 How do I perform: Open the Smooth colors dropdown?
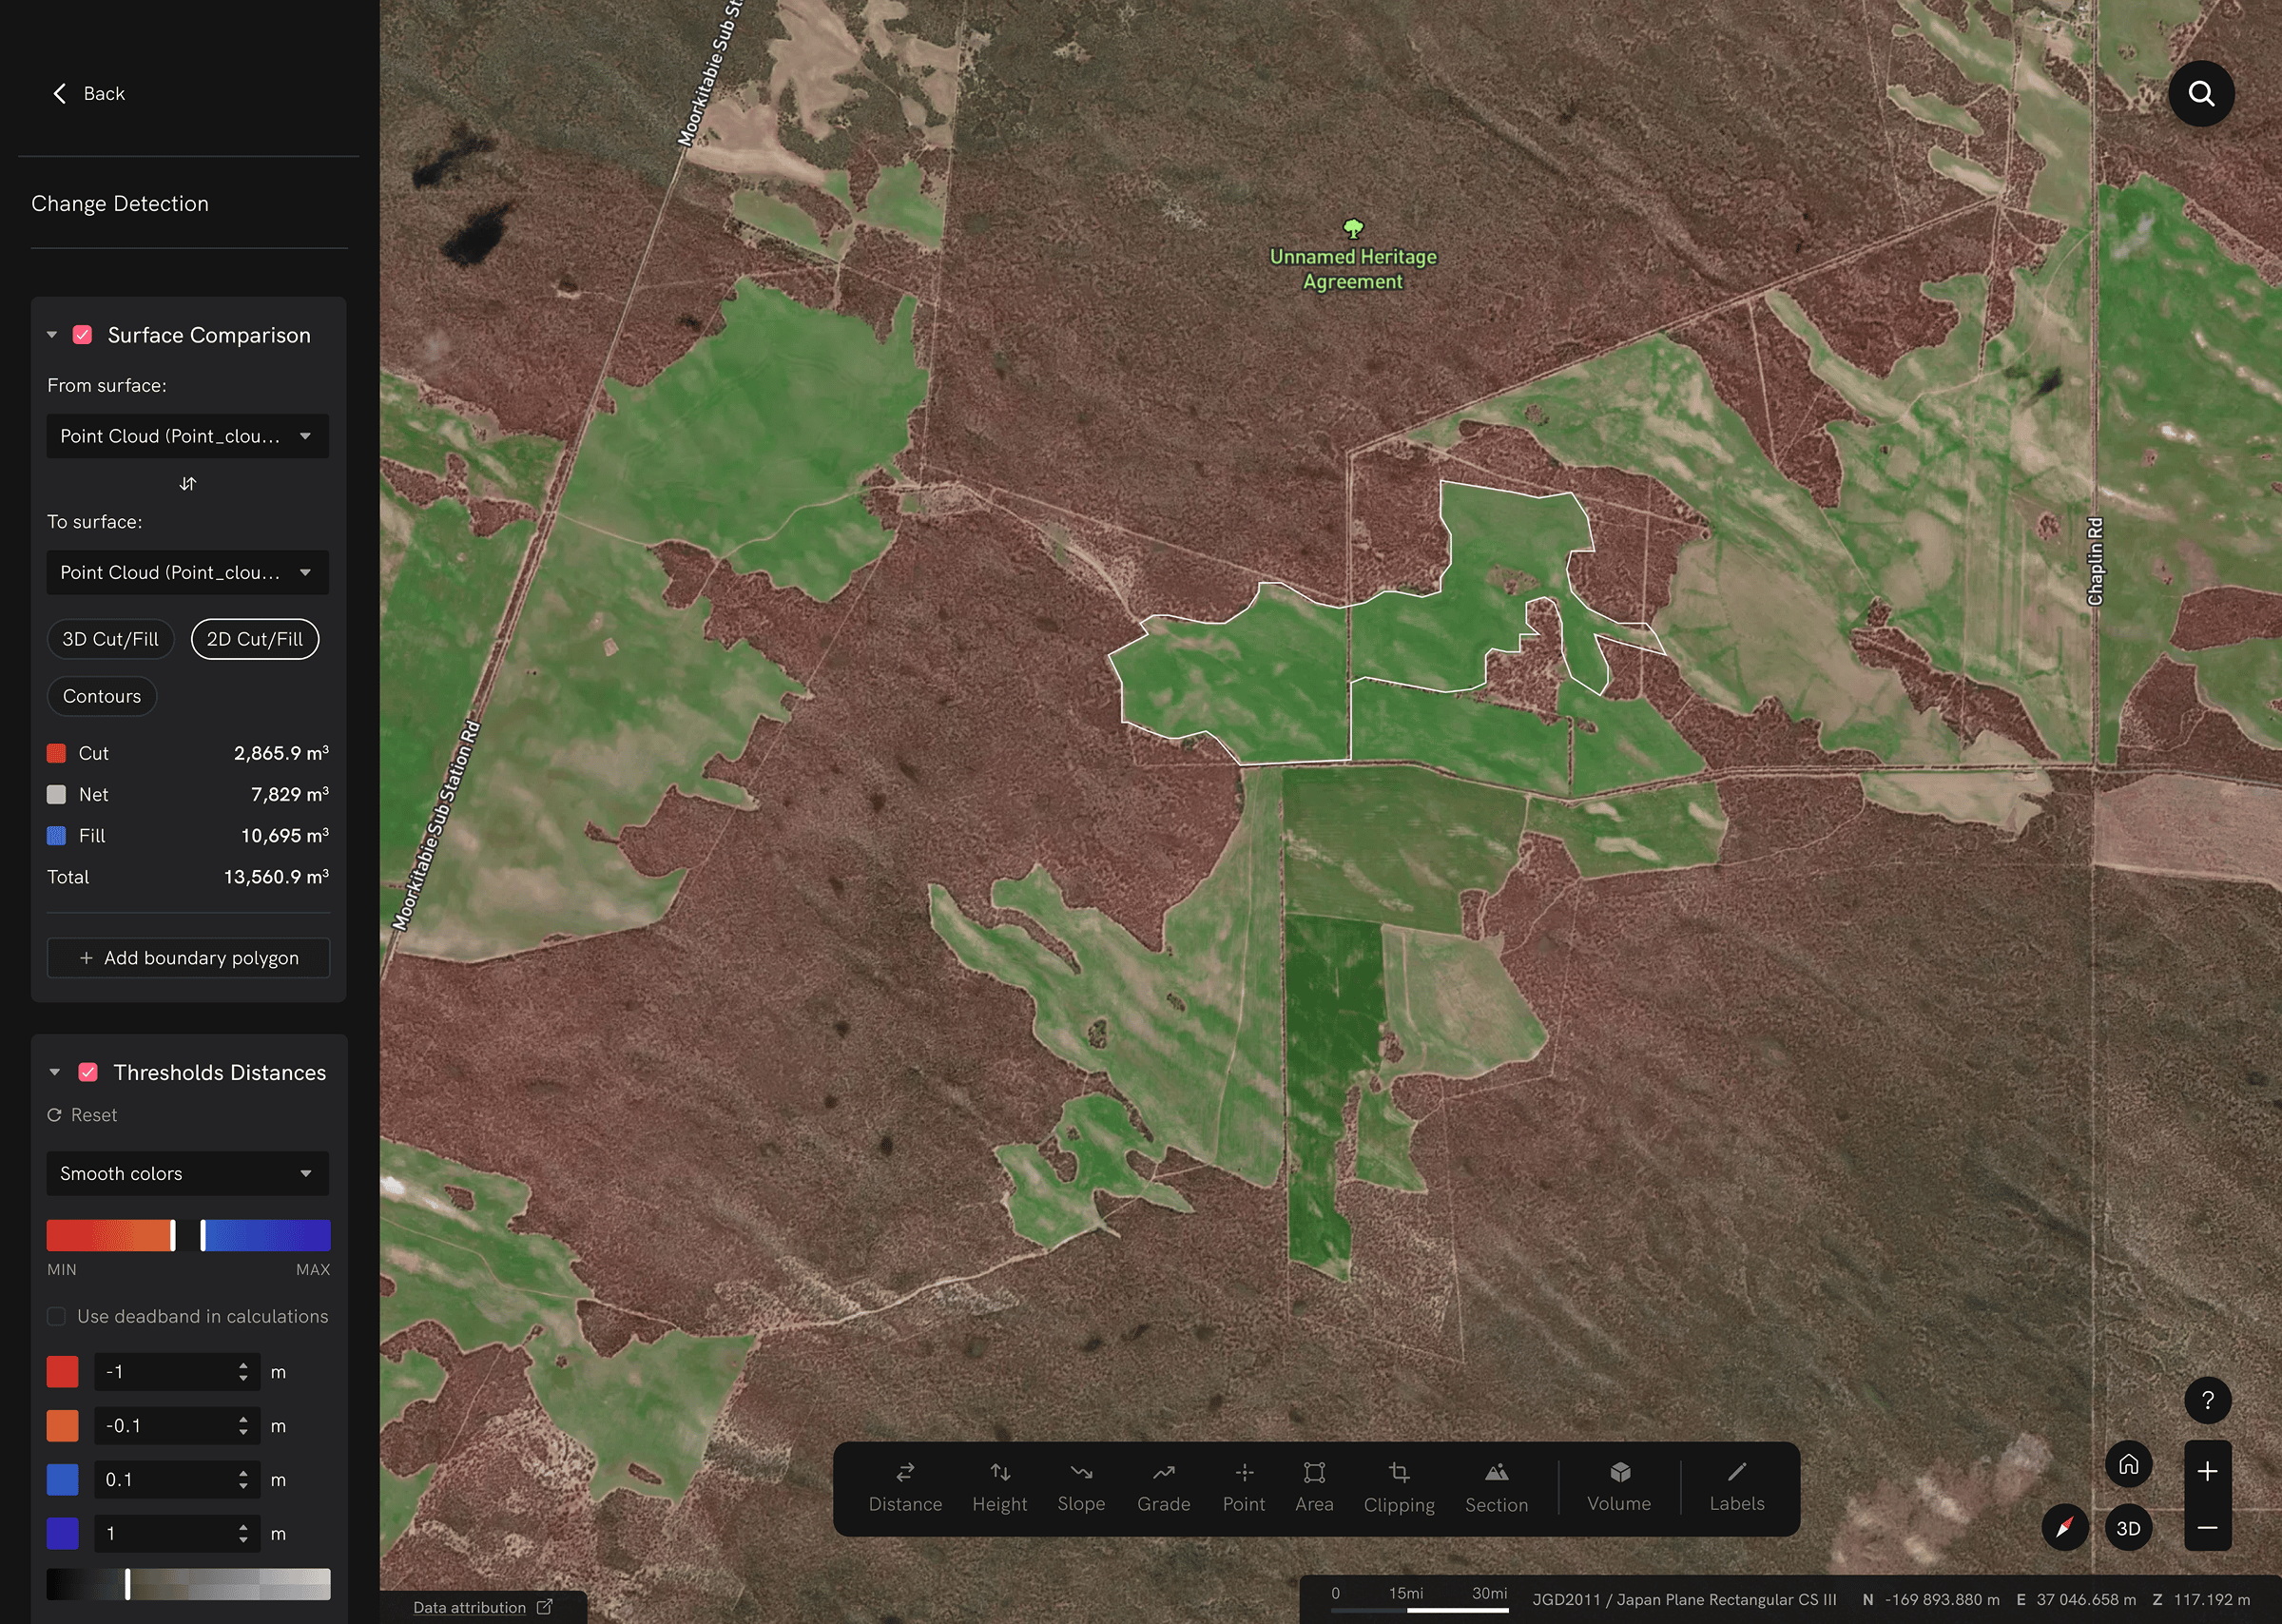pos(187,1173)
